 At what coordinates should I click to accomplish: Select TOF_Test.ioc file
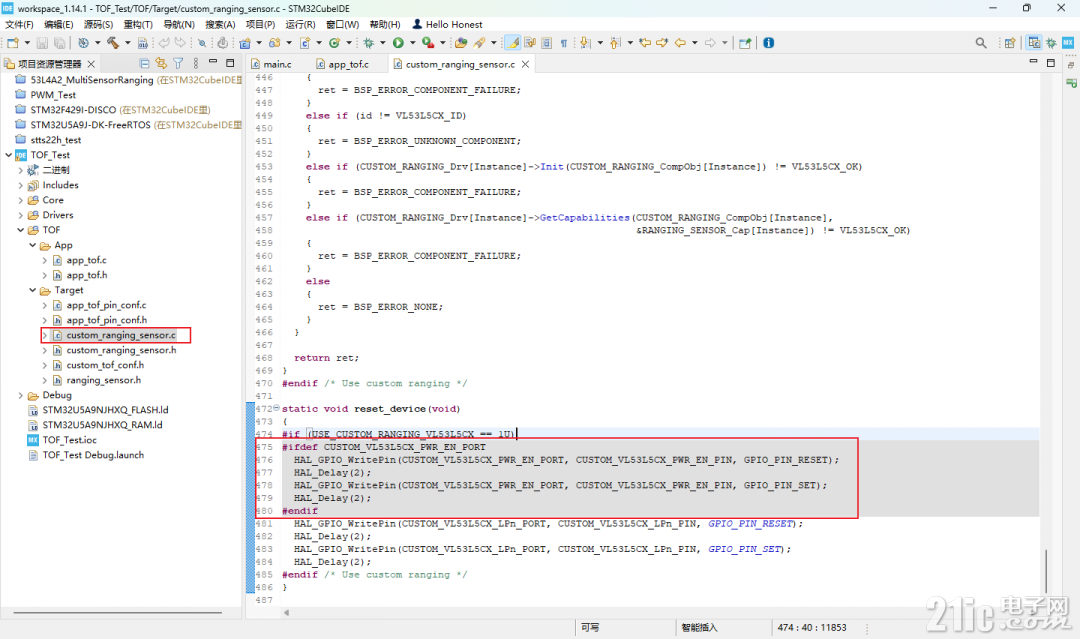[70, 440]
